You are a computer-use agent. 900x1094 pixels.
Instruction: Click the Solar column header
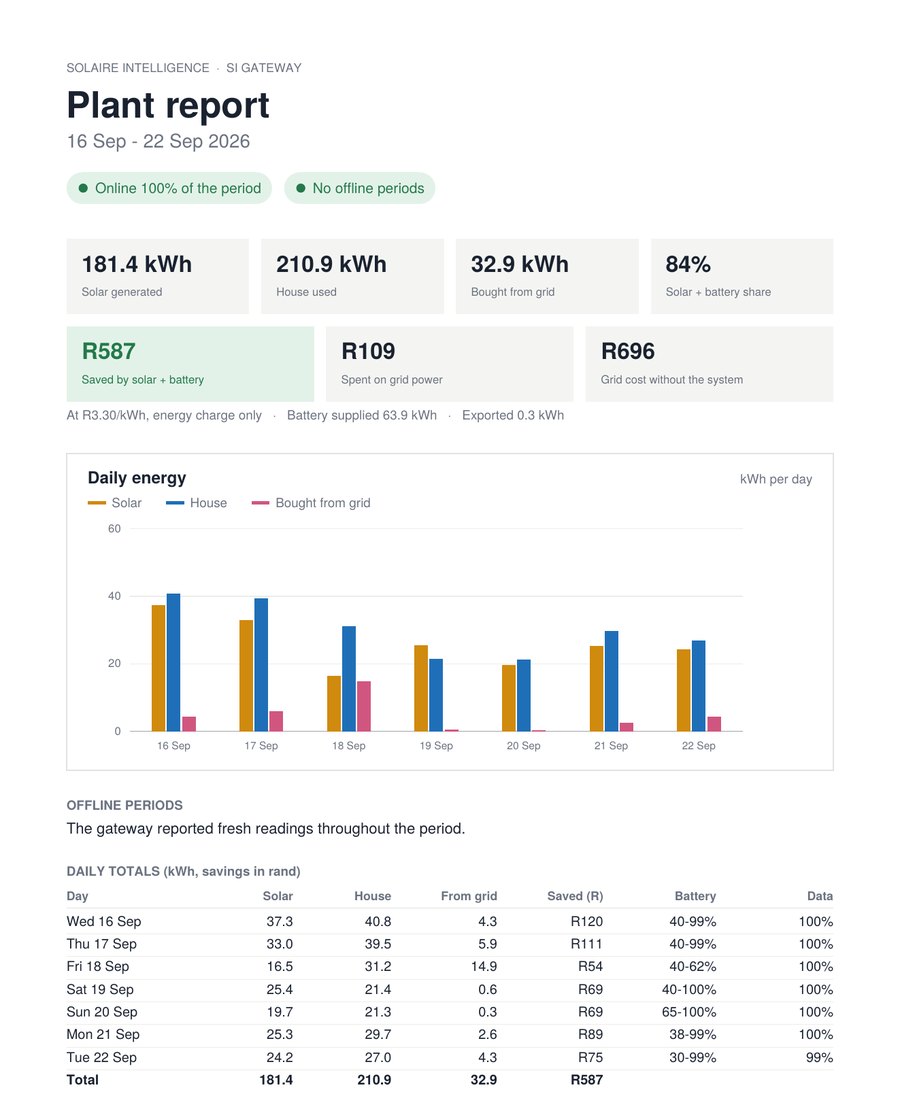point(278,896)
